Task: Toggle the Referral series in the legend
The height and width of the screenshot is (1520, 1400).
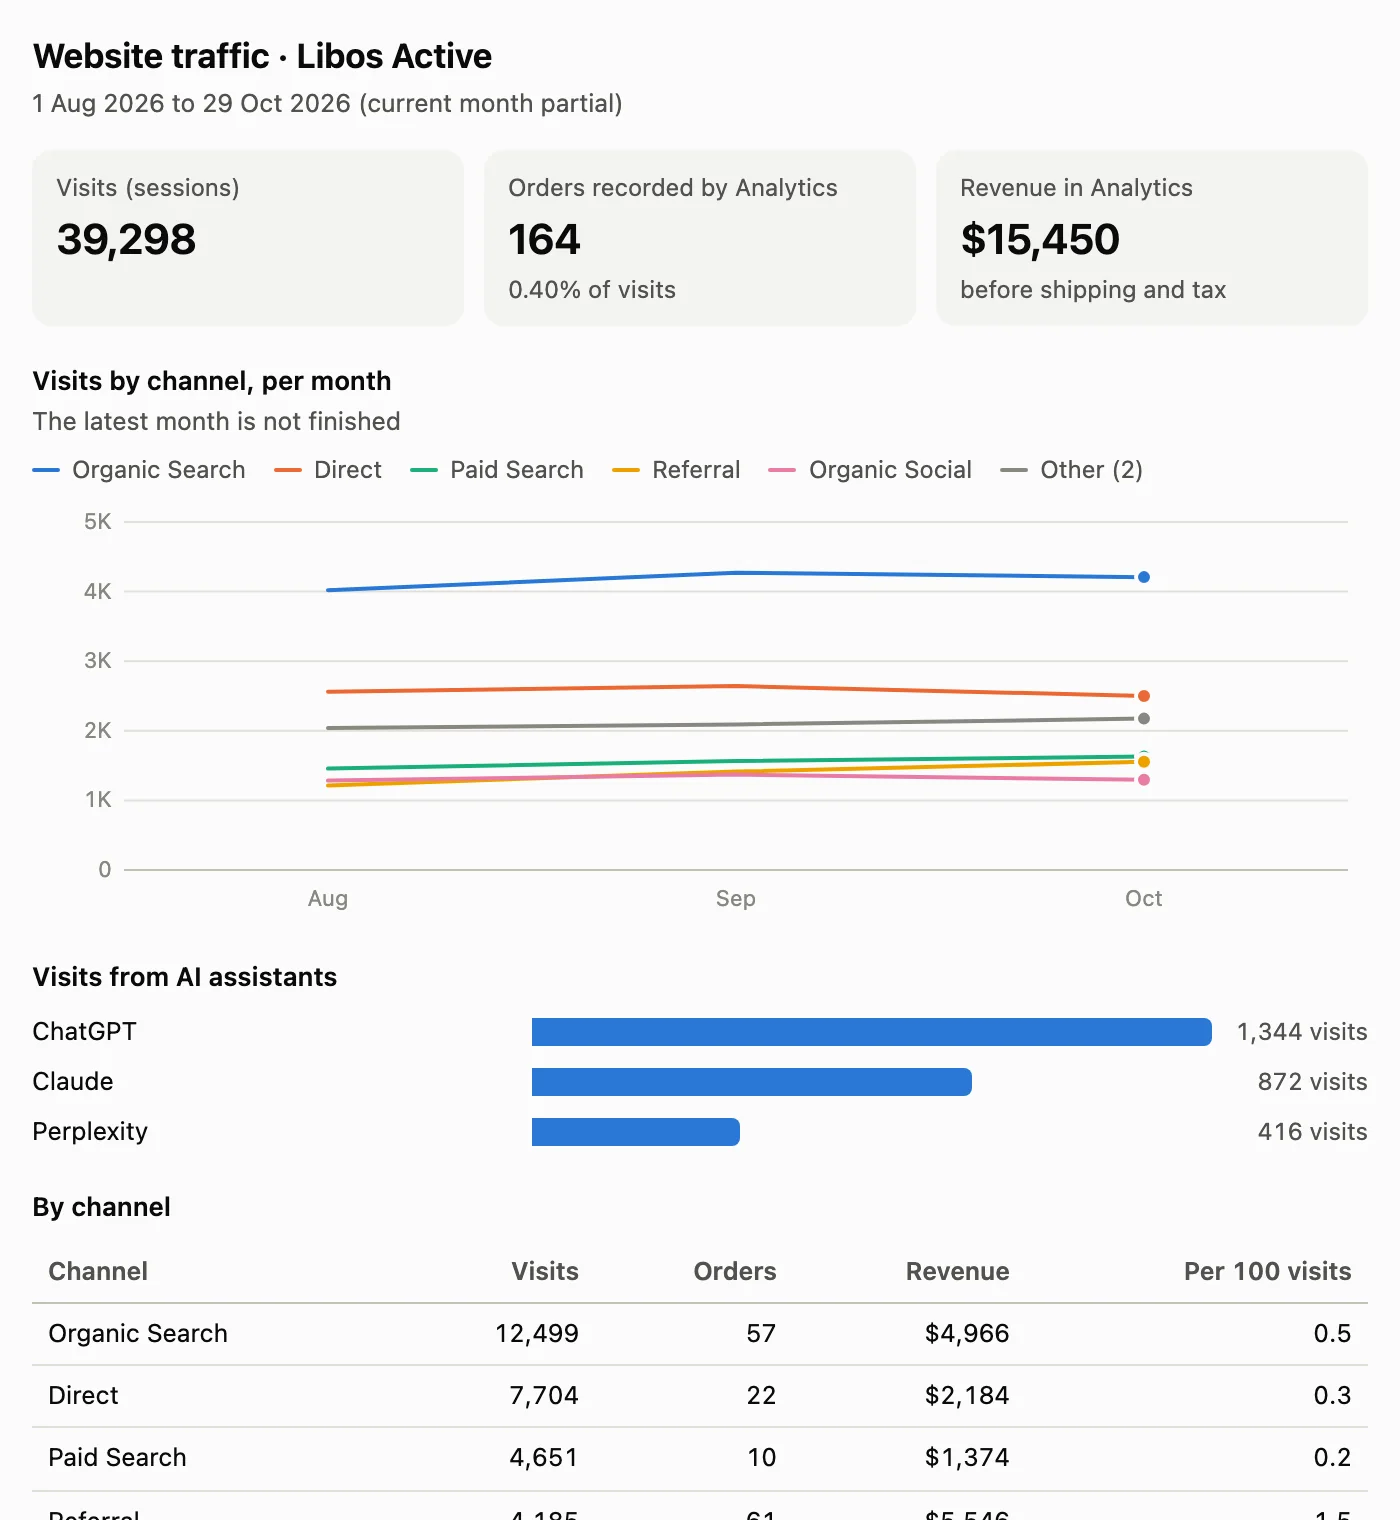Action: pyautogui.click(x=676, y=470)
